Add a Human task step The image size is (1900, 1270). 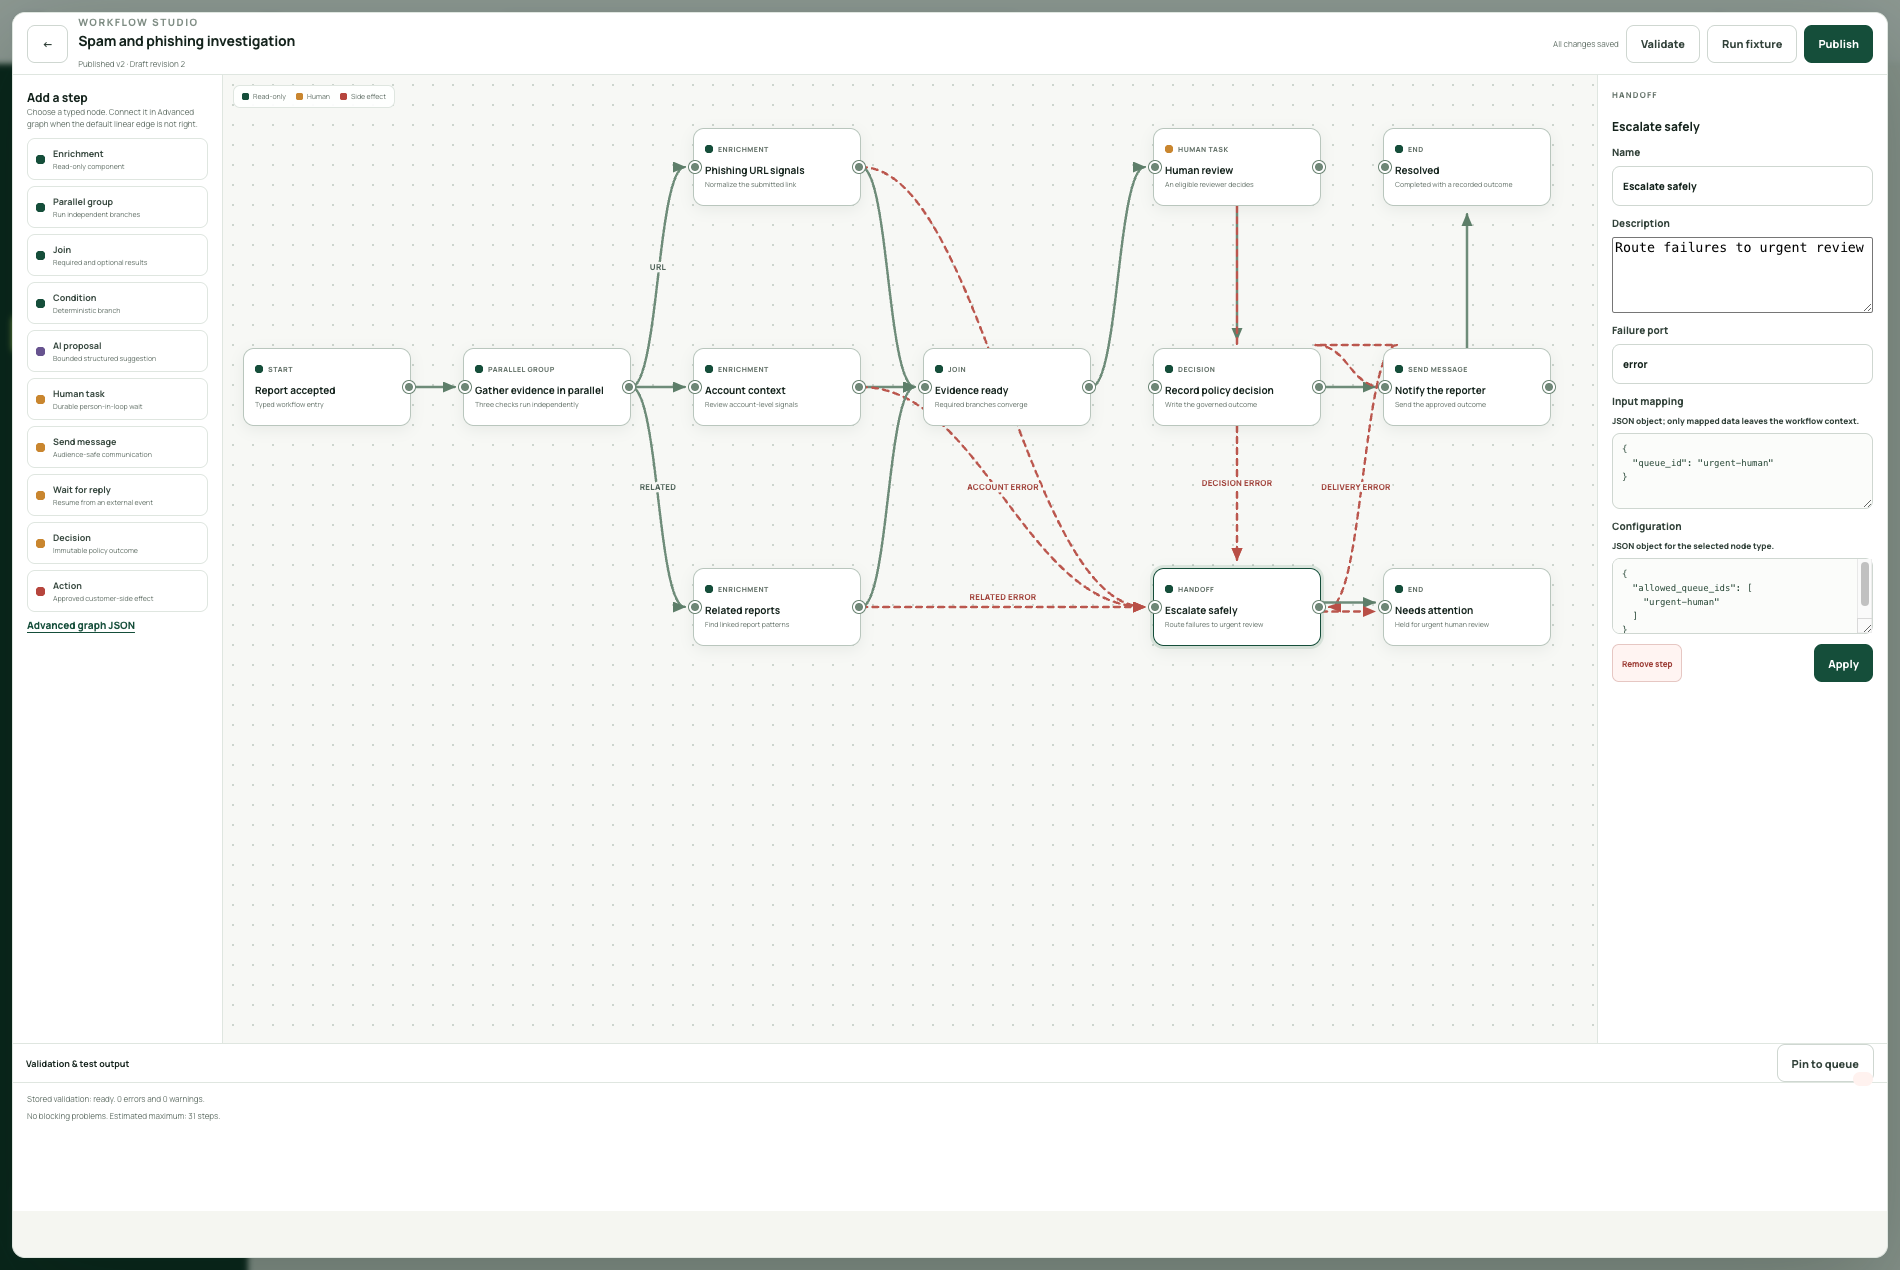[x=117, y=399]
